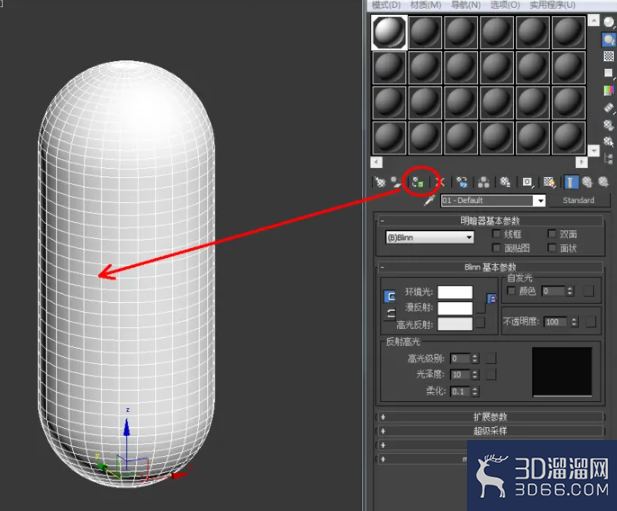Viewport: 617px width, 511px height.
Task: Click the Video Color Check icon
Action: coord(609,90)
